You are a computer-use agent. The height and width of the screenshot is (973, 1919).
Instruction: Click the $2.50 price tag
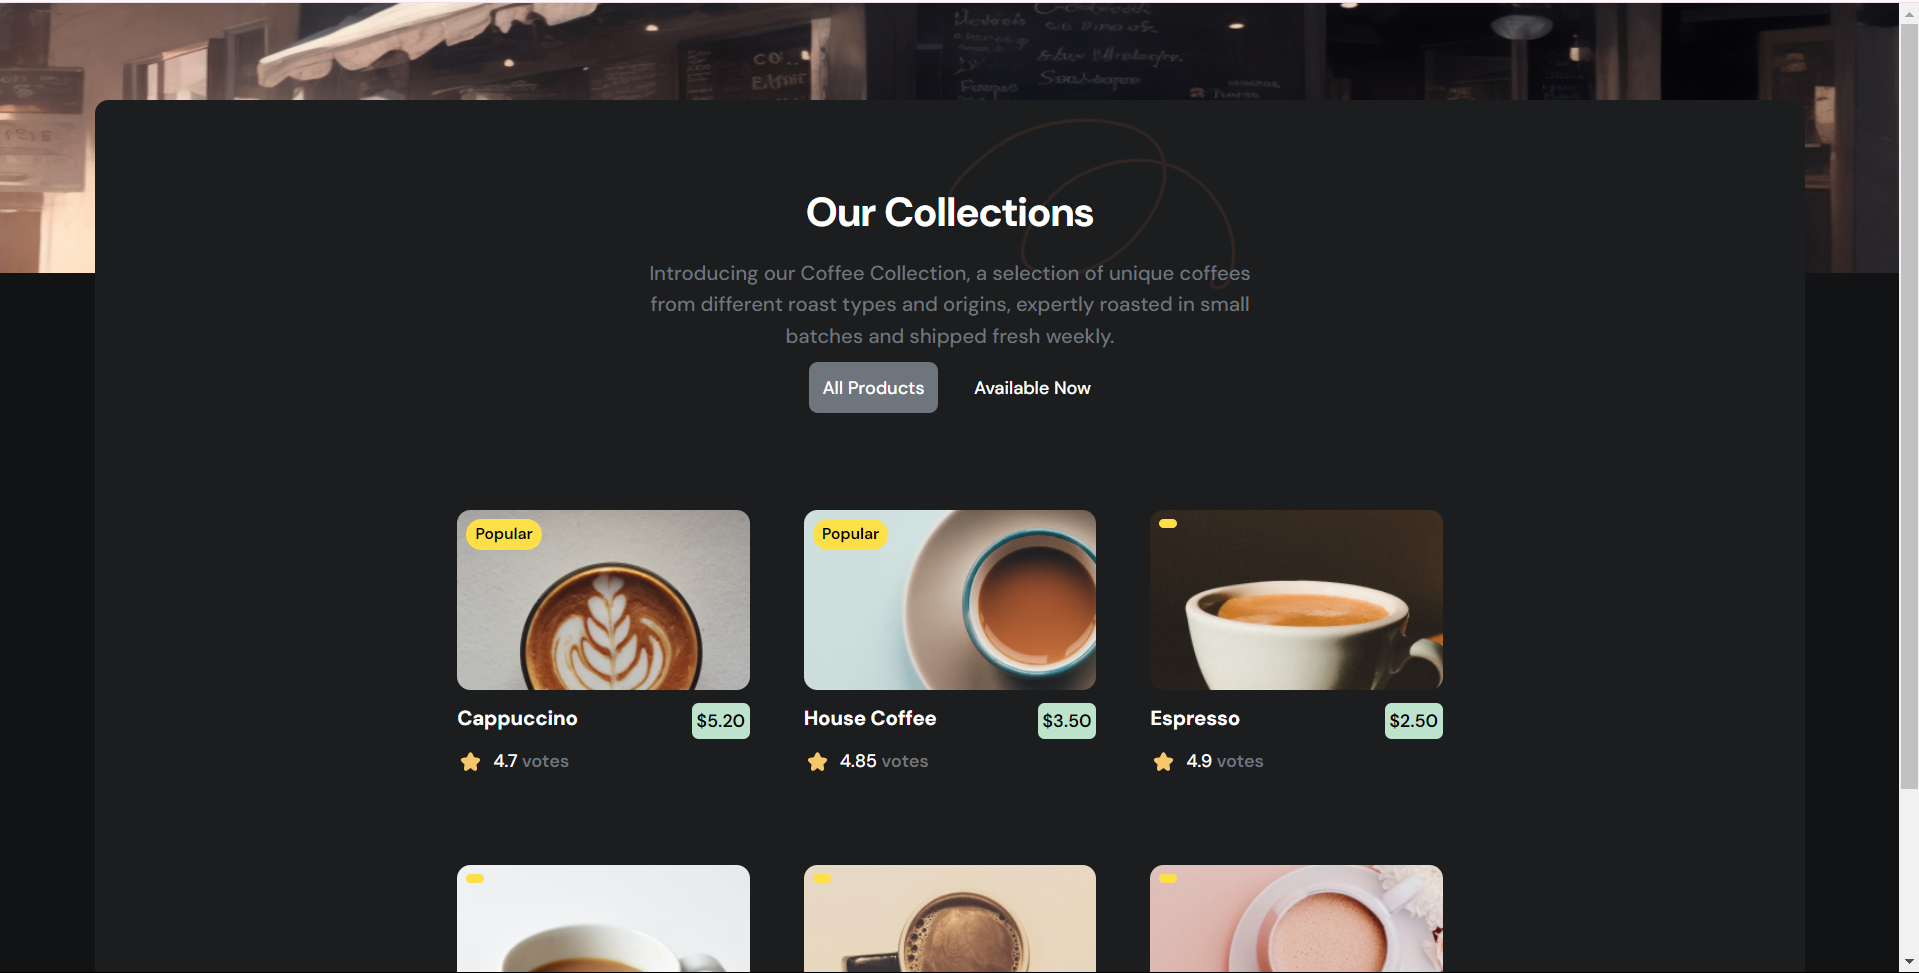point(1414,721)
